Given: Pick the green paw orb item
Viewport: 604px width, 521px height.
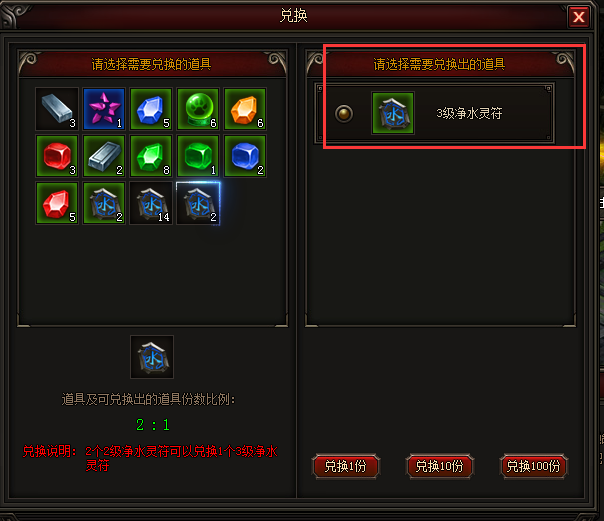Looking at the screenshot, I should [x=198, y=109].
